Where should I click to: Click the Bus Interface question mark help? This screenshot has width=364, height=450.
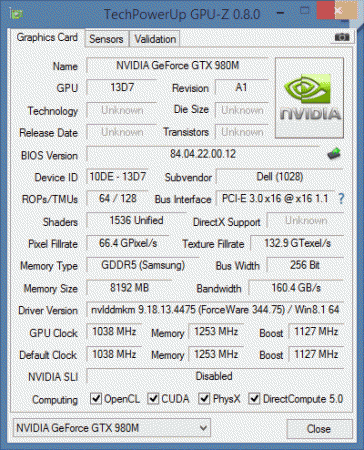(341, 199)
